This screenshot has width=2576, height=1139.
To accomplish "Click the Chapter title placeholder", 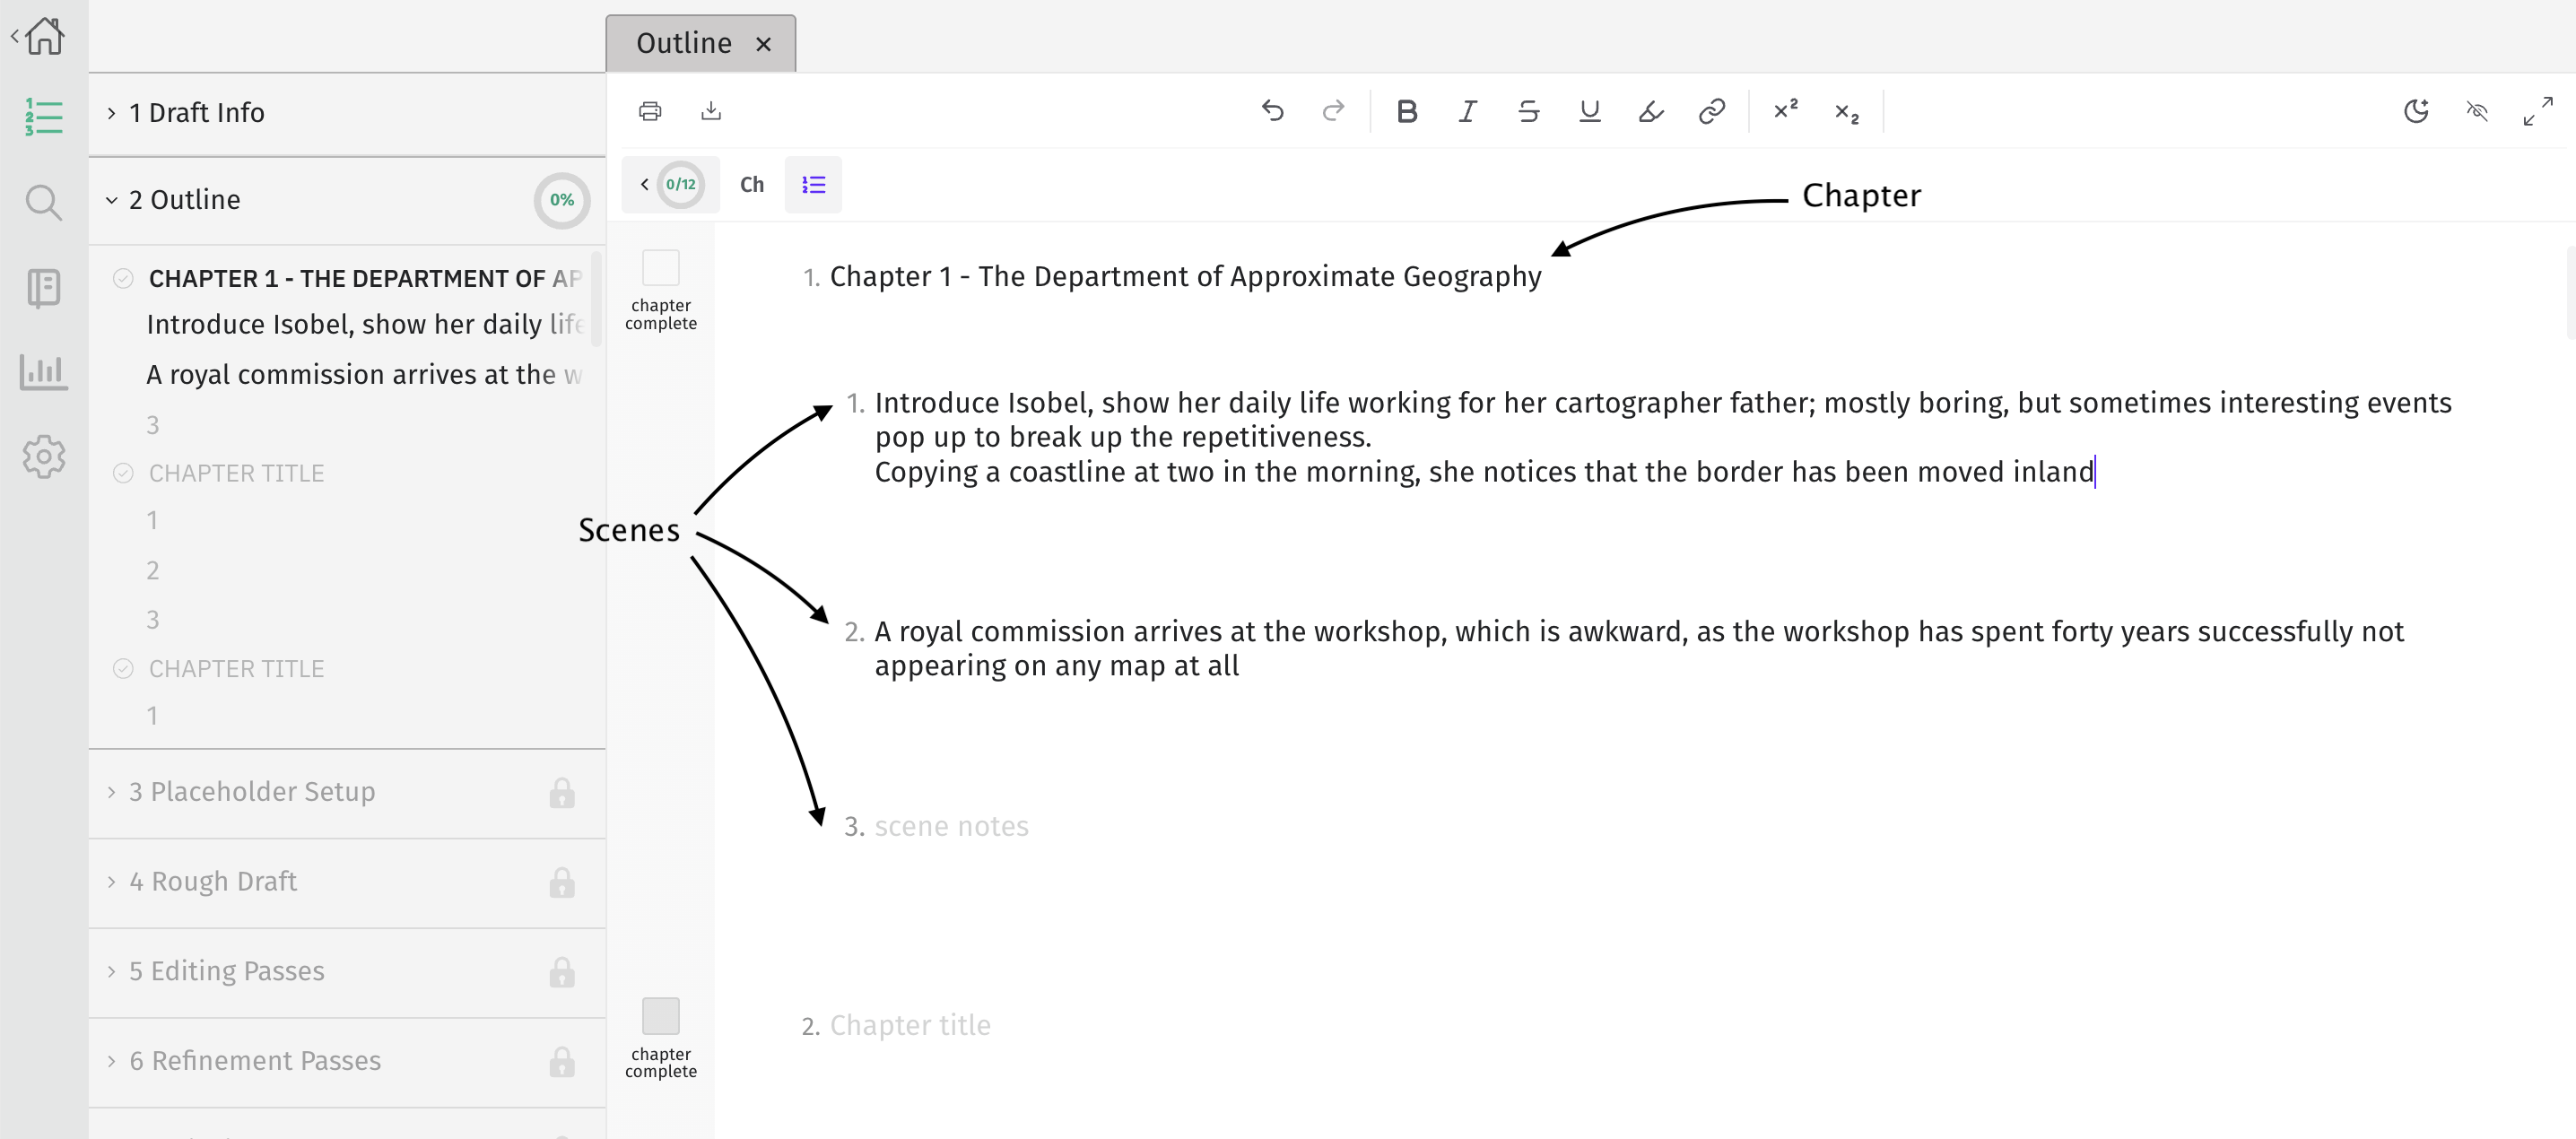I will [910, 1025].
